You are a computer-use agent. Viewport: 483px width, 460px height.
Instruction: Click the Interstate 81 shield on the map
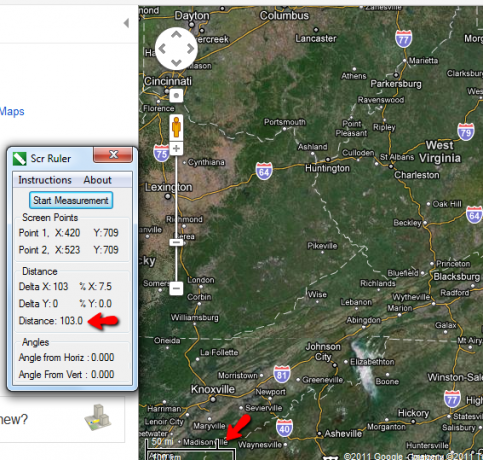[x=282, y=375]
